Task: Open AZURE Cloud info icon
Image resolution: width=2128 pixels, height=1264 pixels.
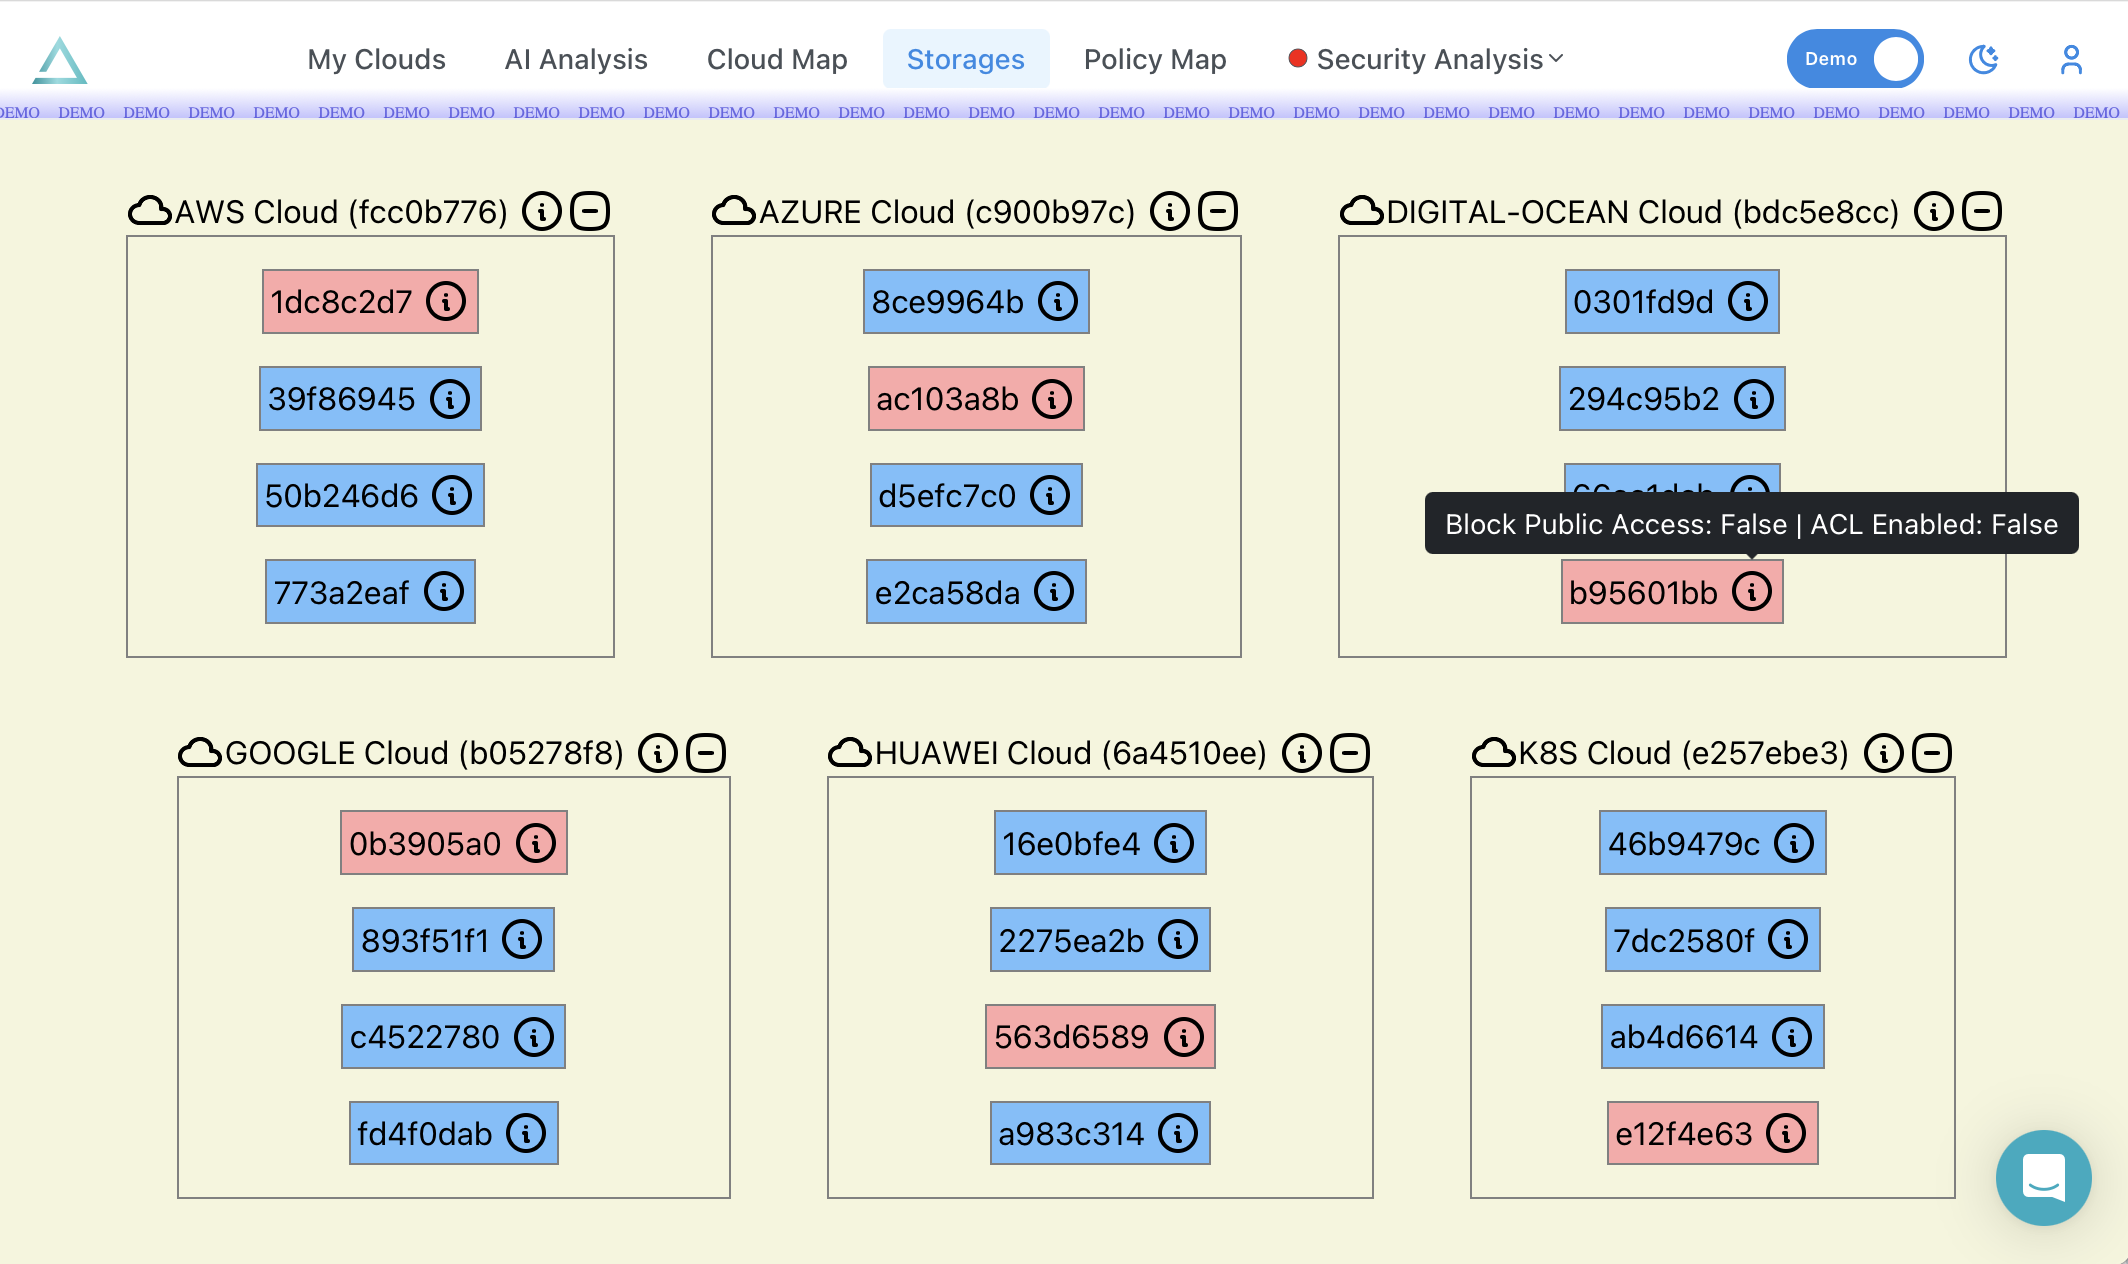Action: click(x=1170, y=211)
